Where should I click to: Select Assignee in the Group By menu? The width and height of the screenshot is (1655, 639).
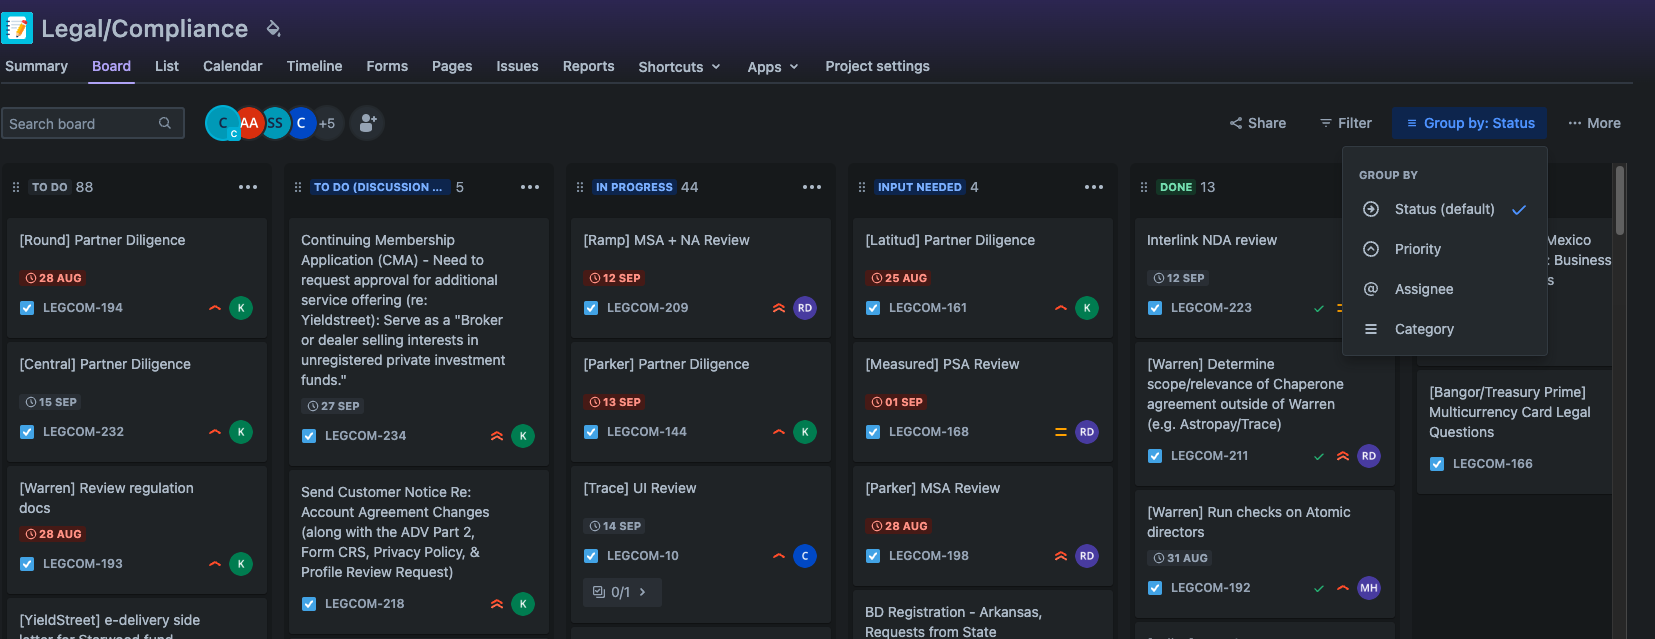[1445, 289]
